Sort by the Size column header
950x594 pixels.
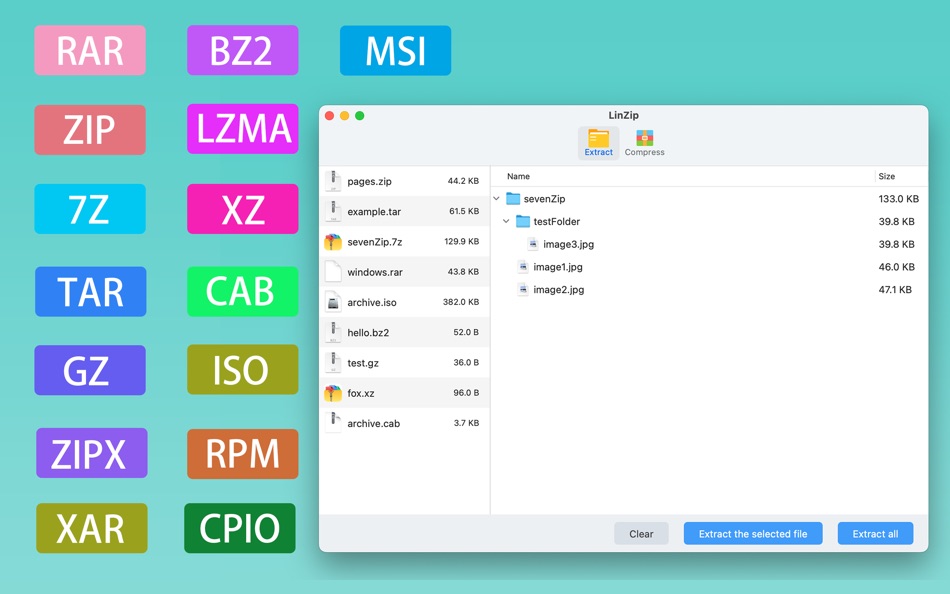pyautogui.click(x=886, y=176)
